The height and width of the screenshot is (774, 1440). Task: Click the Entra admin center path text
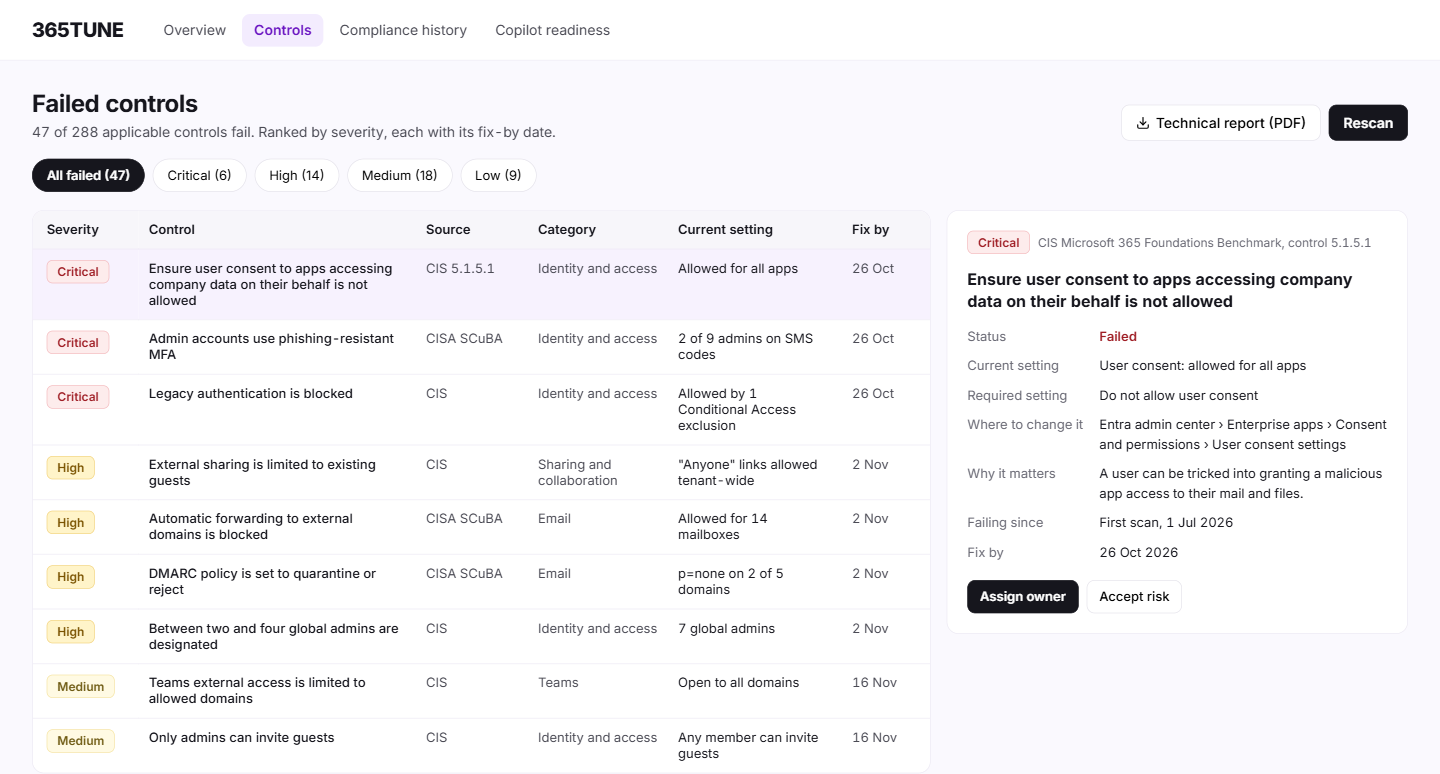click(x=1243, y=435)
